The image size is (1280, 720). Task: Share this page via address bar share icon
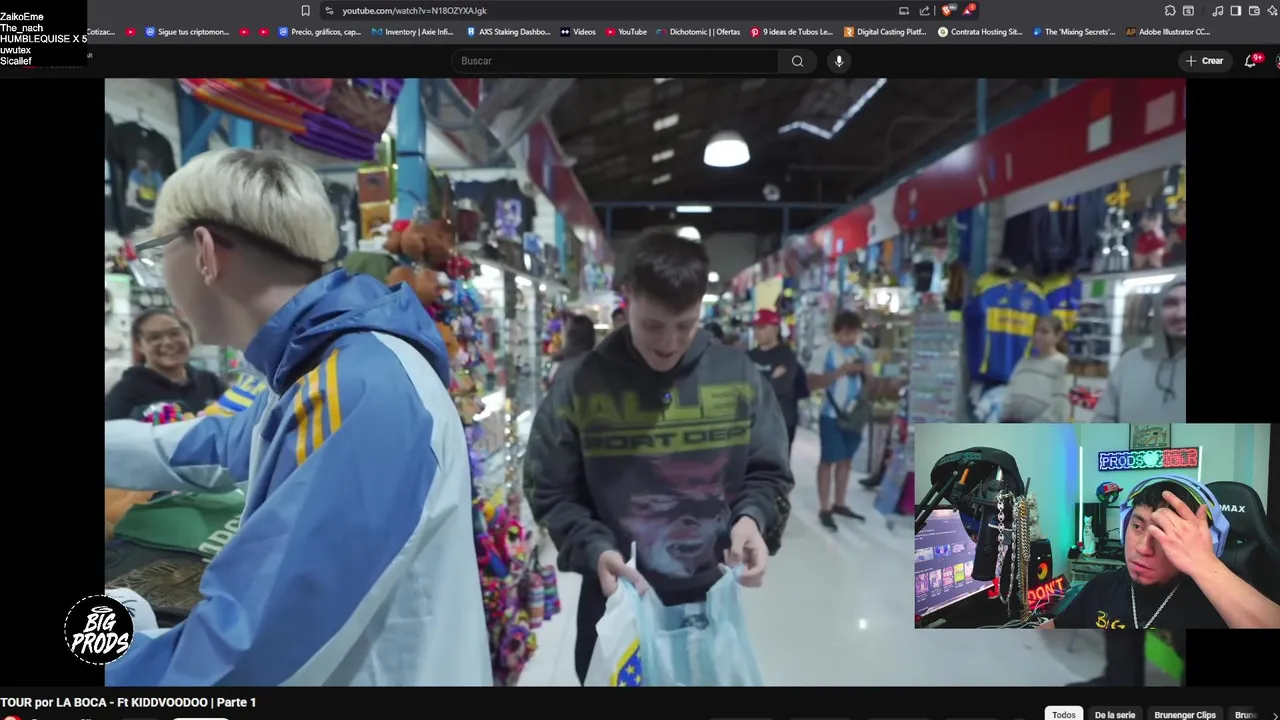(924, 11)
